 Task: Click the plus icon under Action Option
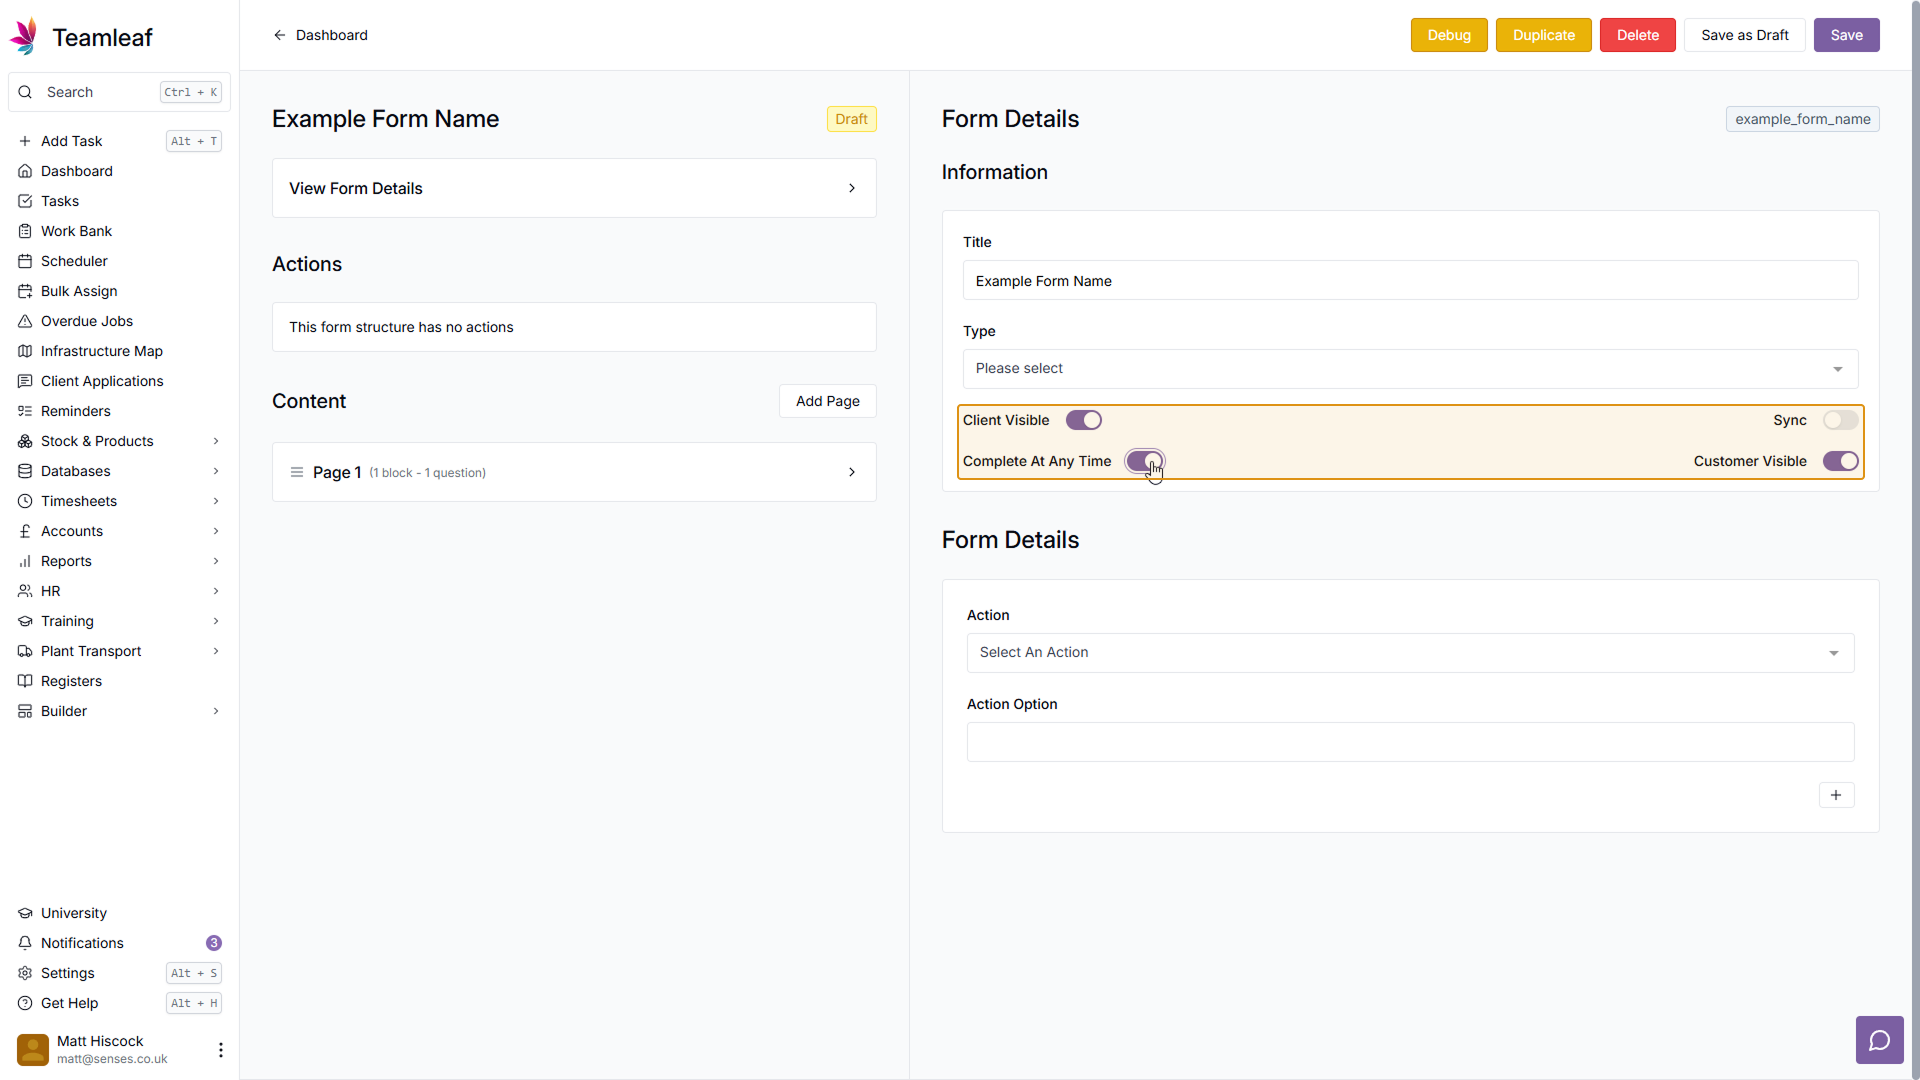[1836, 795]
